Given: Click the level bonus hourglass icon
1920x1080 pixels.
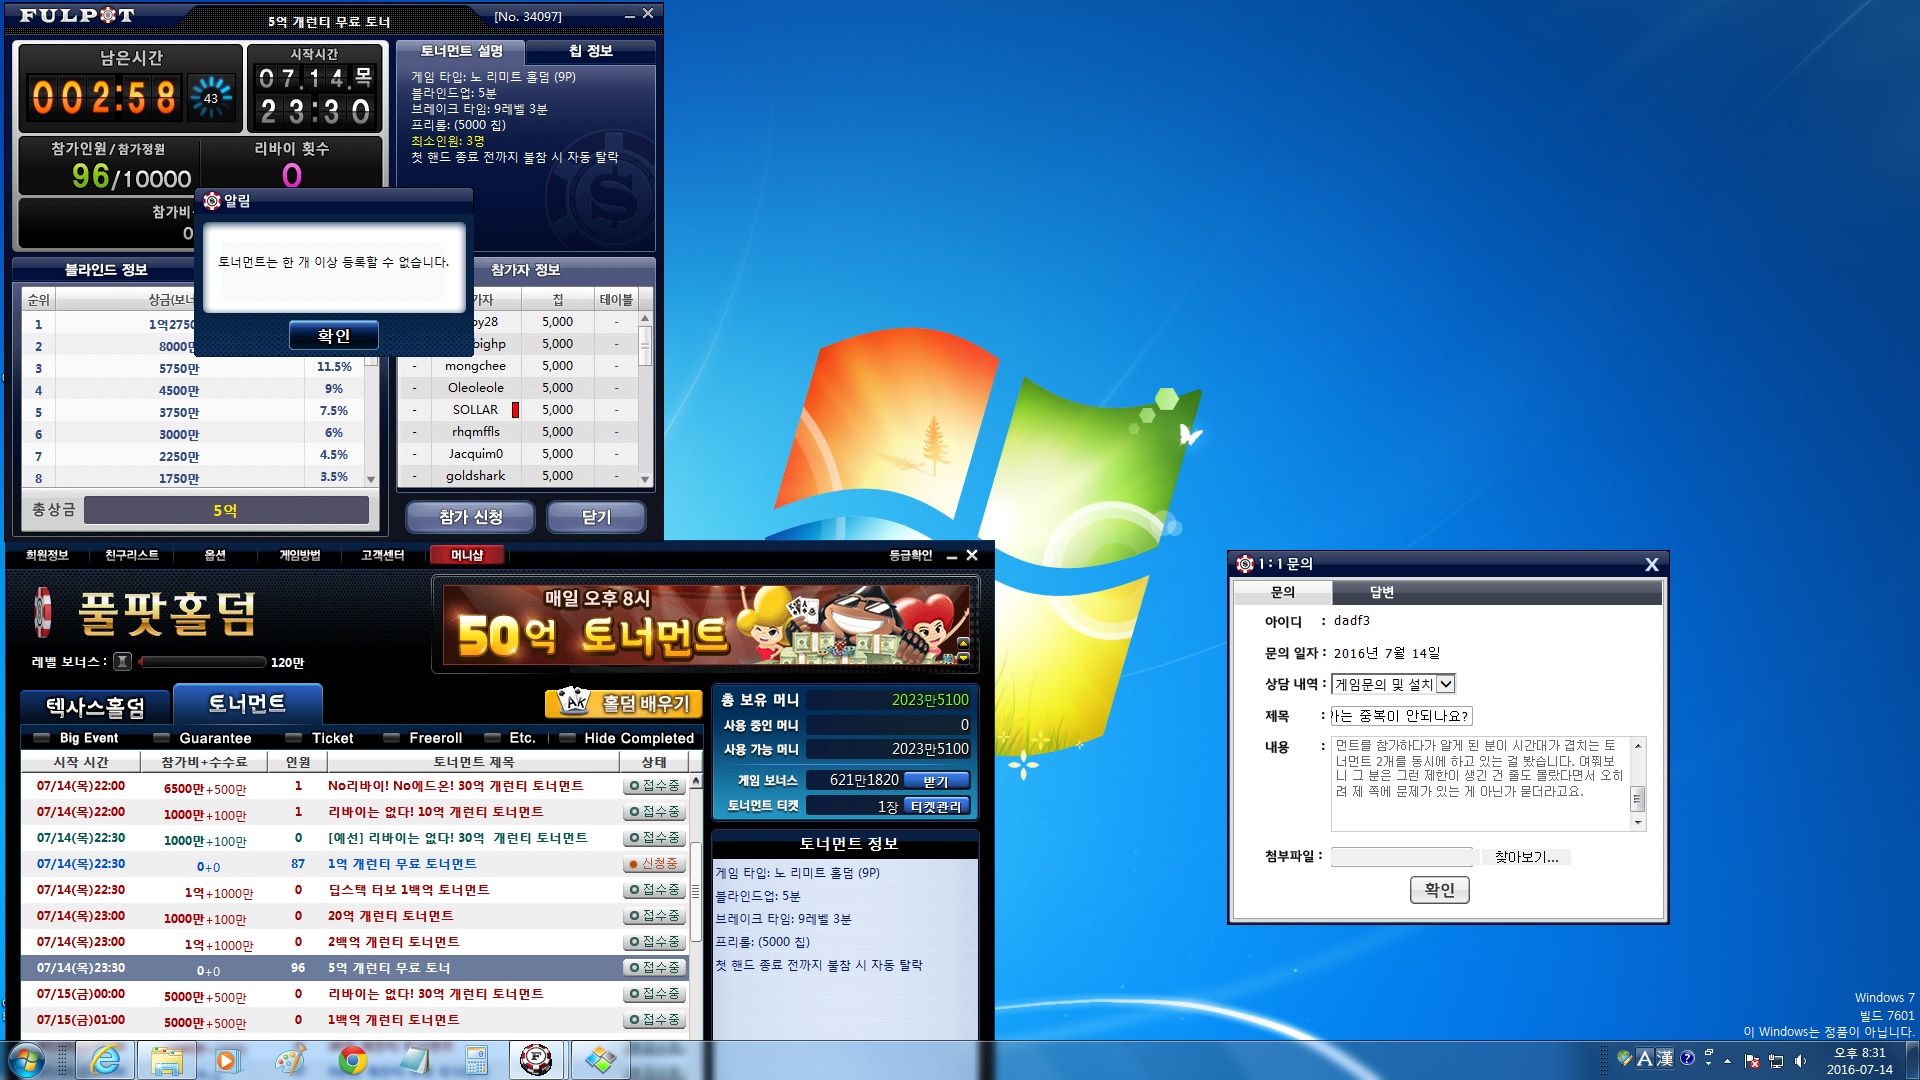Looking at the screenshot, I should [122, 661].
